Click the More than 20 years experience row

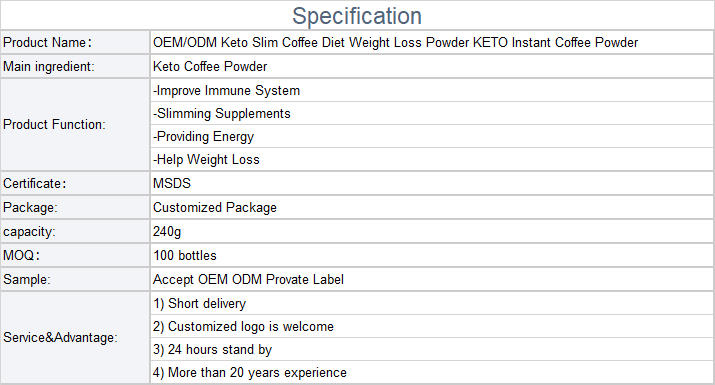[432, 372]
